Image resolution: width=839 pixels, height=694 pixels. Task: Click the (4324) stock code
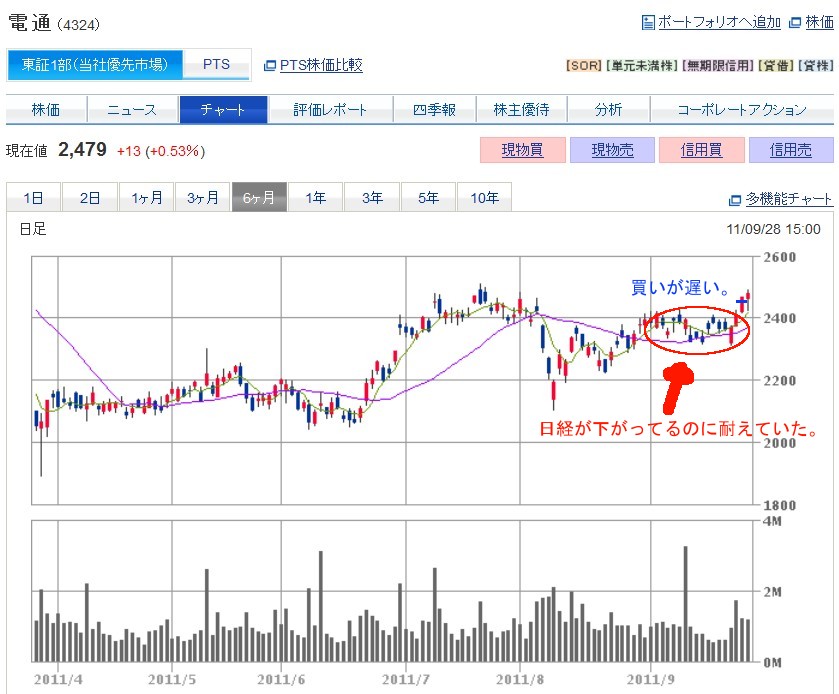[78, 25]
